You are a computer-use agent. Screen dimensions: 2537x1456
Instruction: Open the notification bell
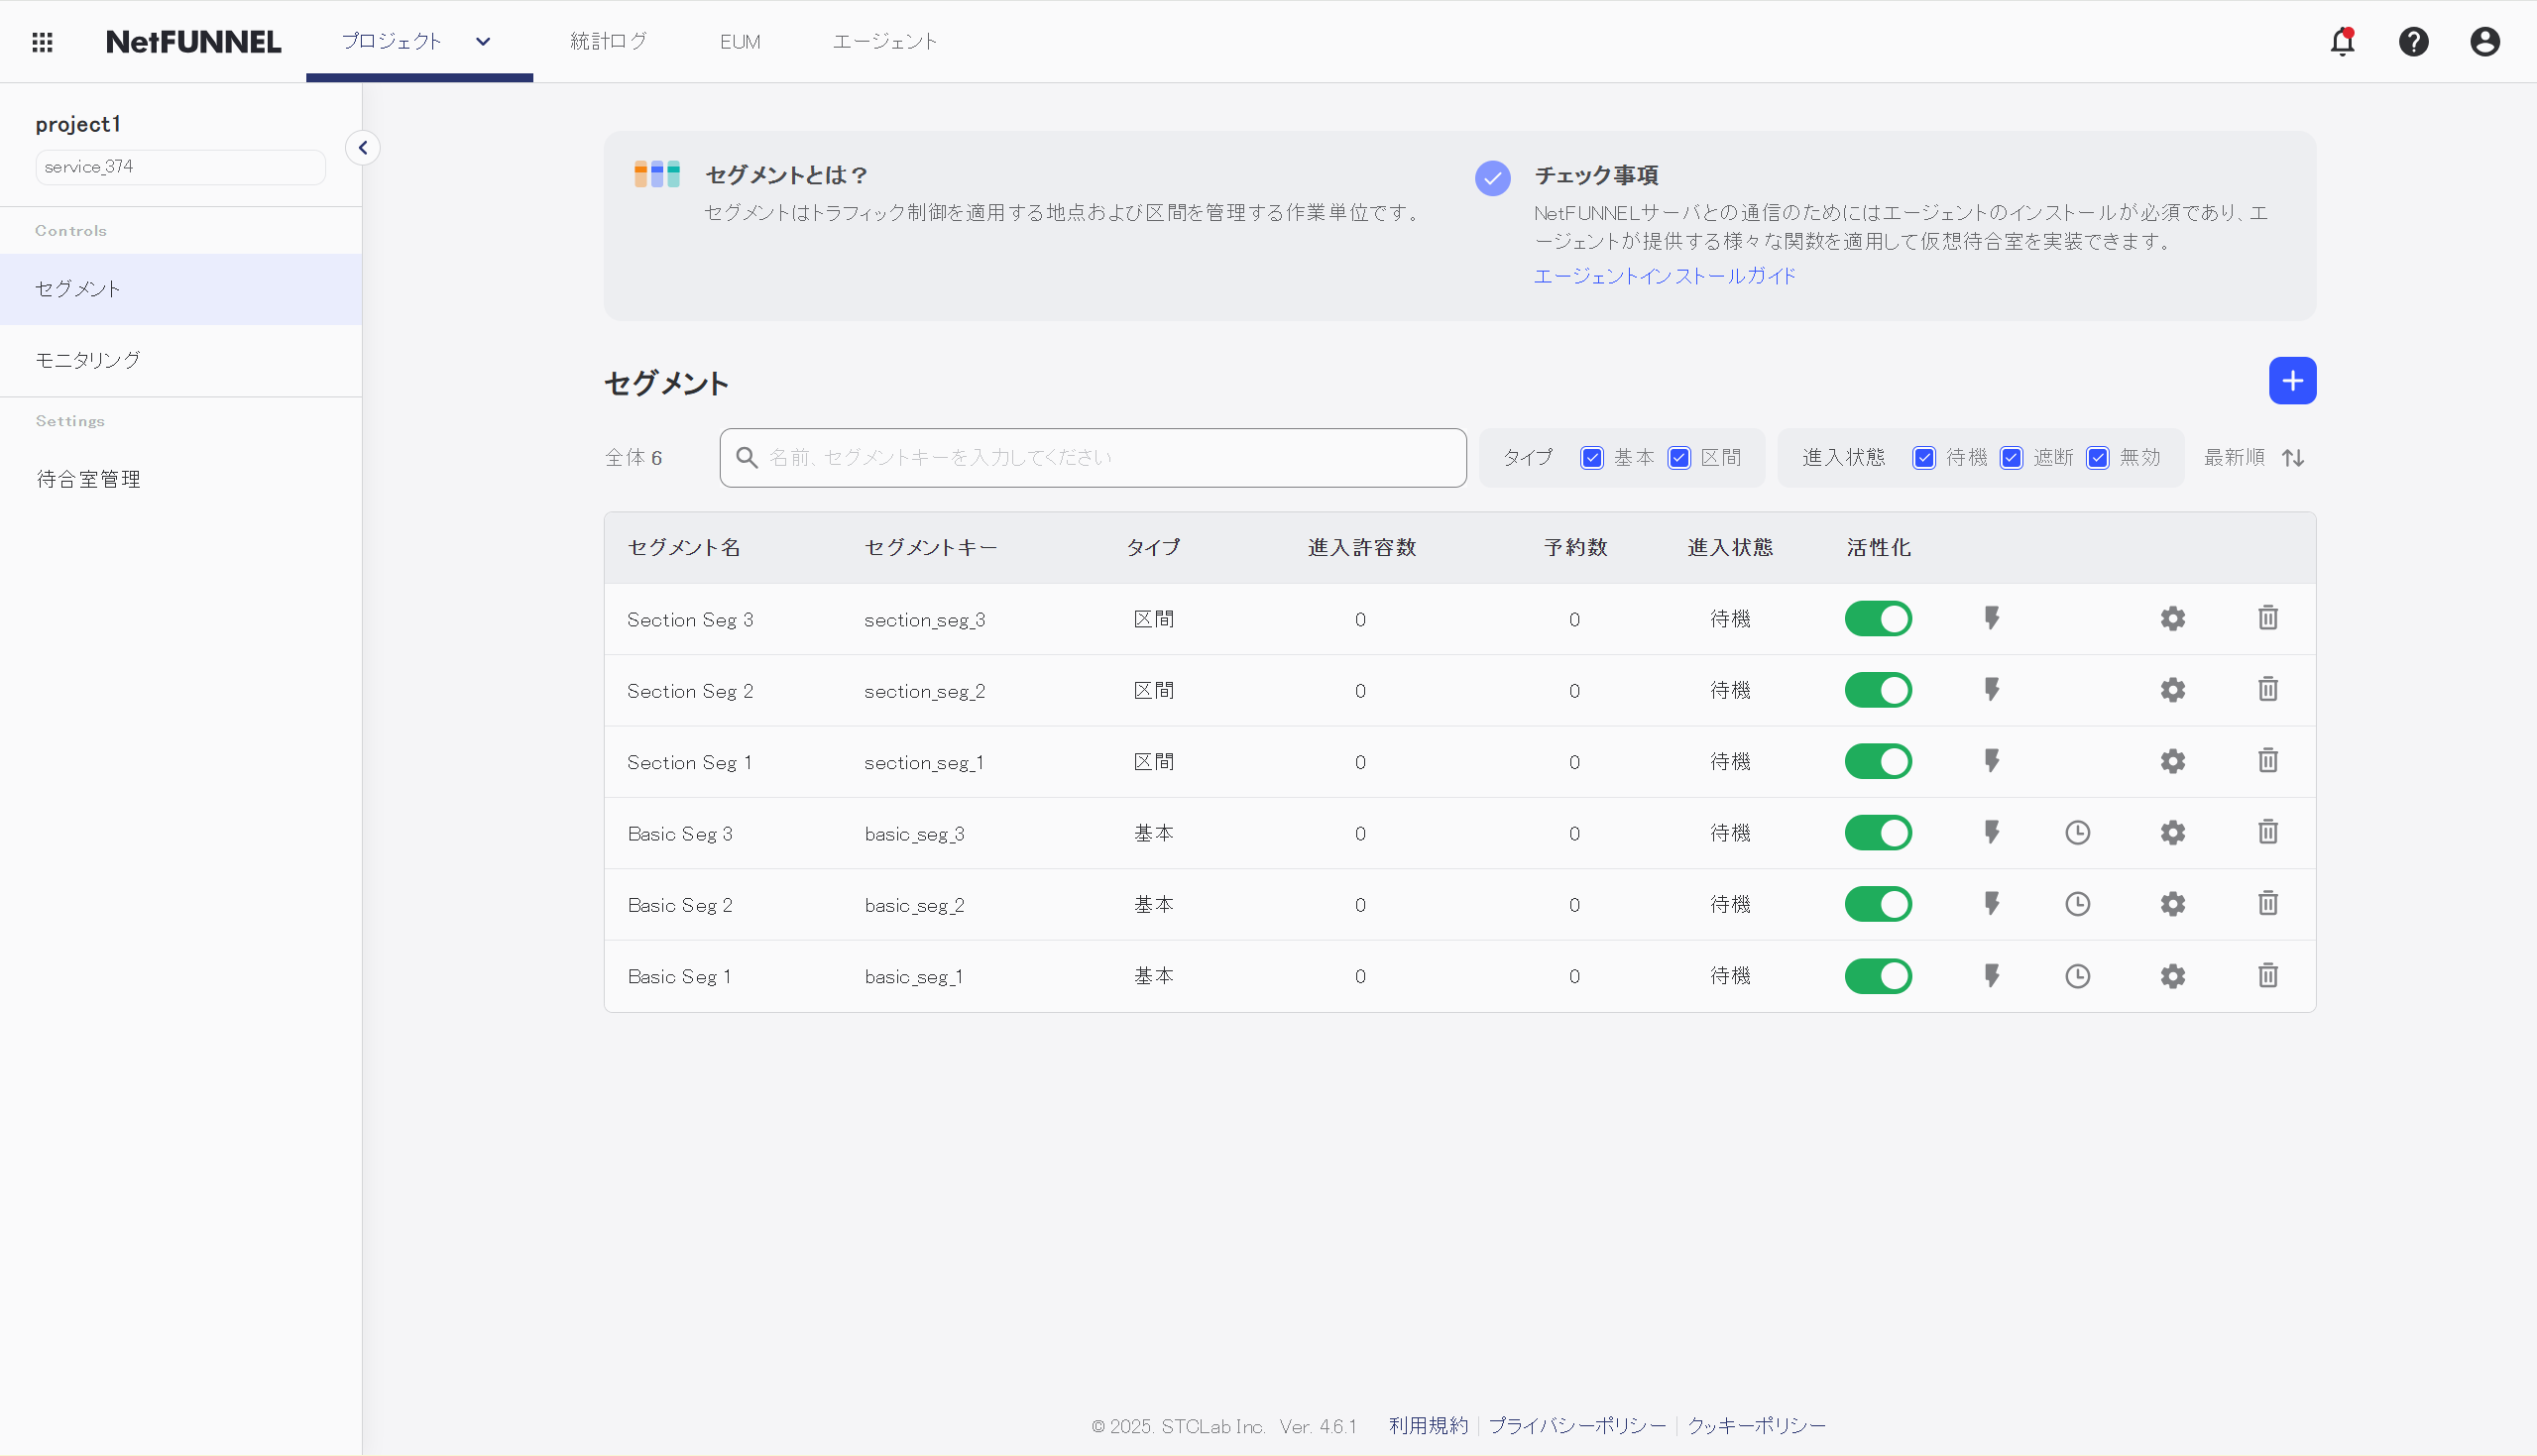click(2342, 42)
